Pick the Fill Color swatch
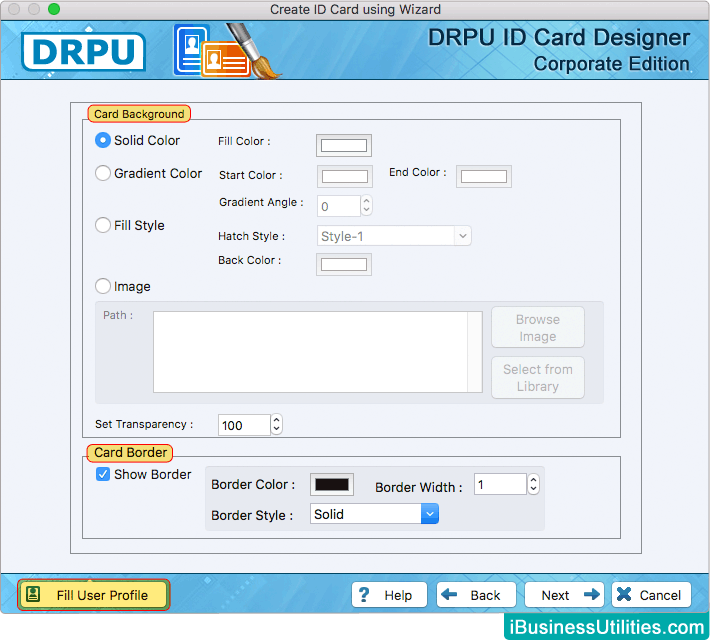The width and height of the screenshot is (710, 640). (344, 145)
